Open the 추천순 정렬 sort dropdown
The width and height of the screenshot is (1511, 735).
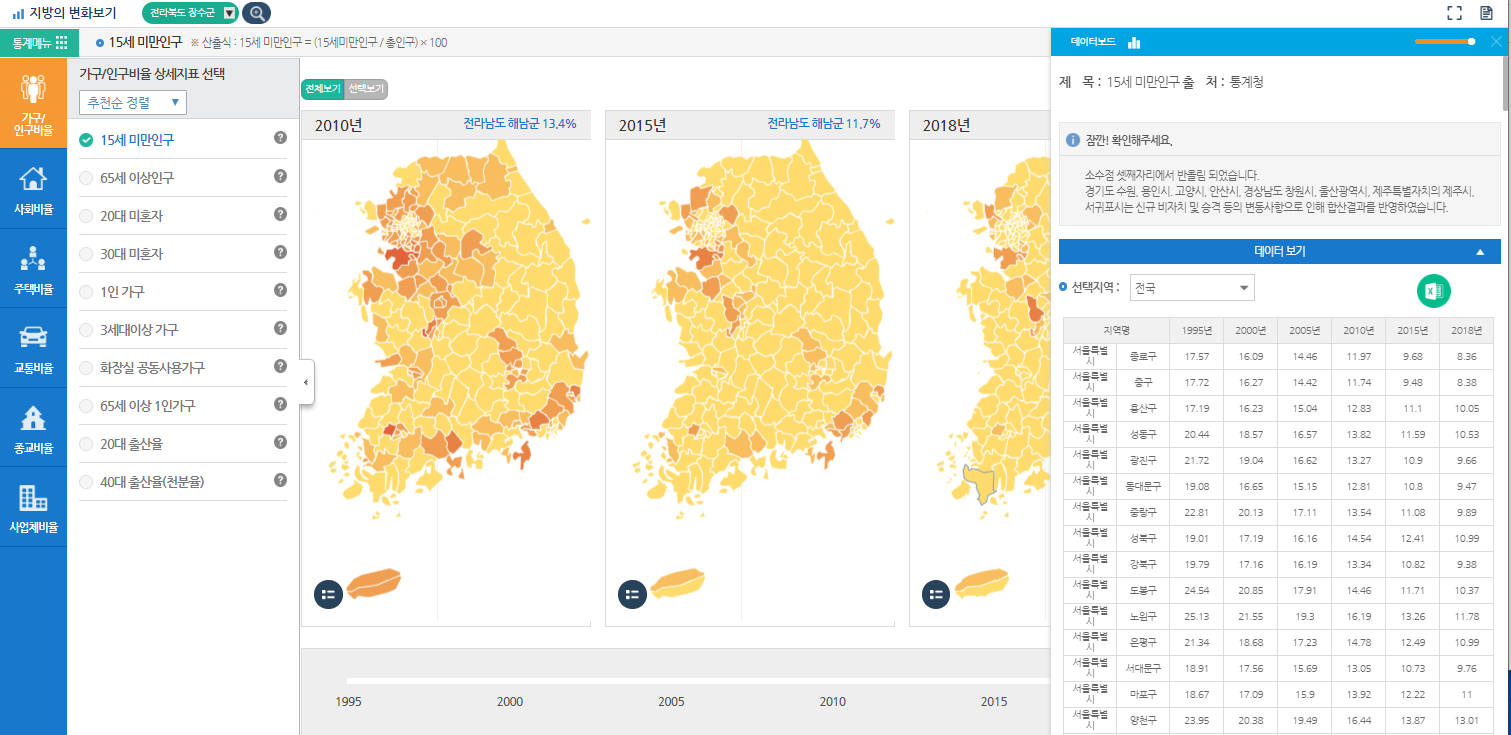(x=133, y=102)
